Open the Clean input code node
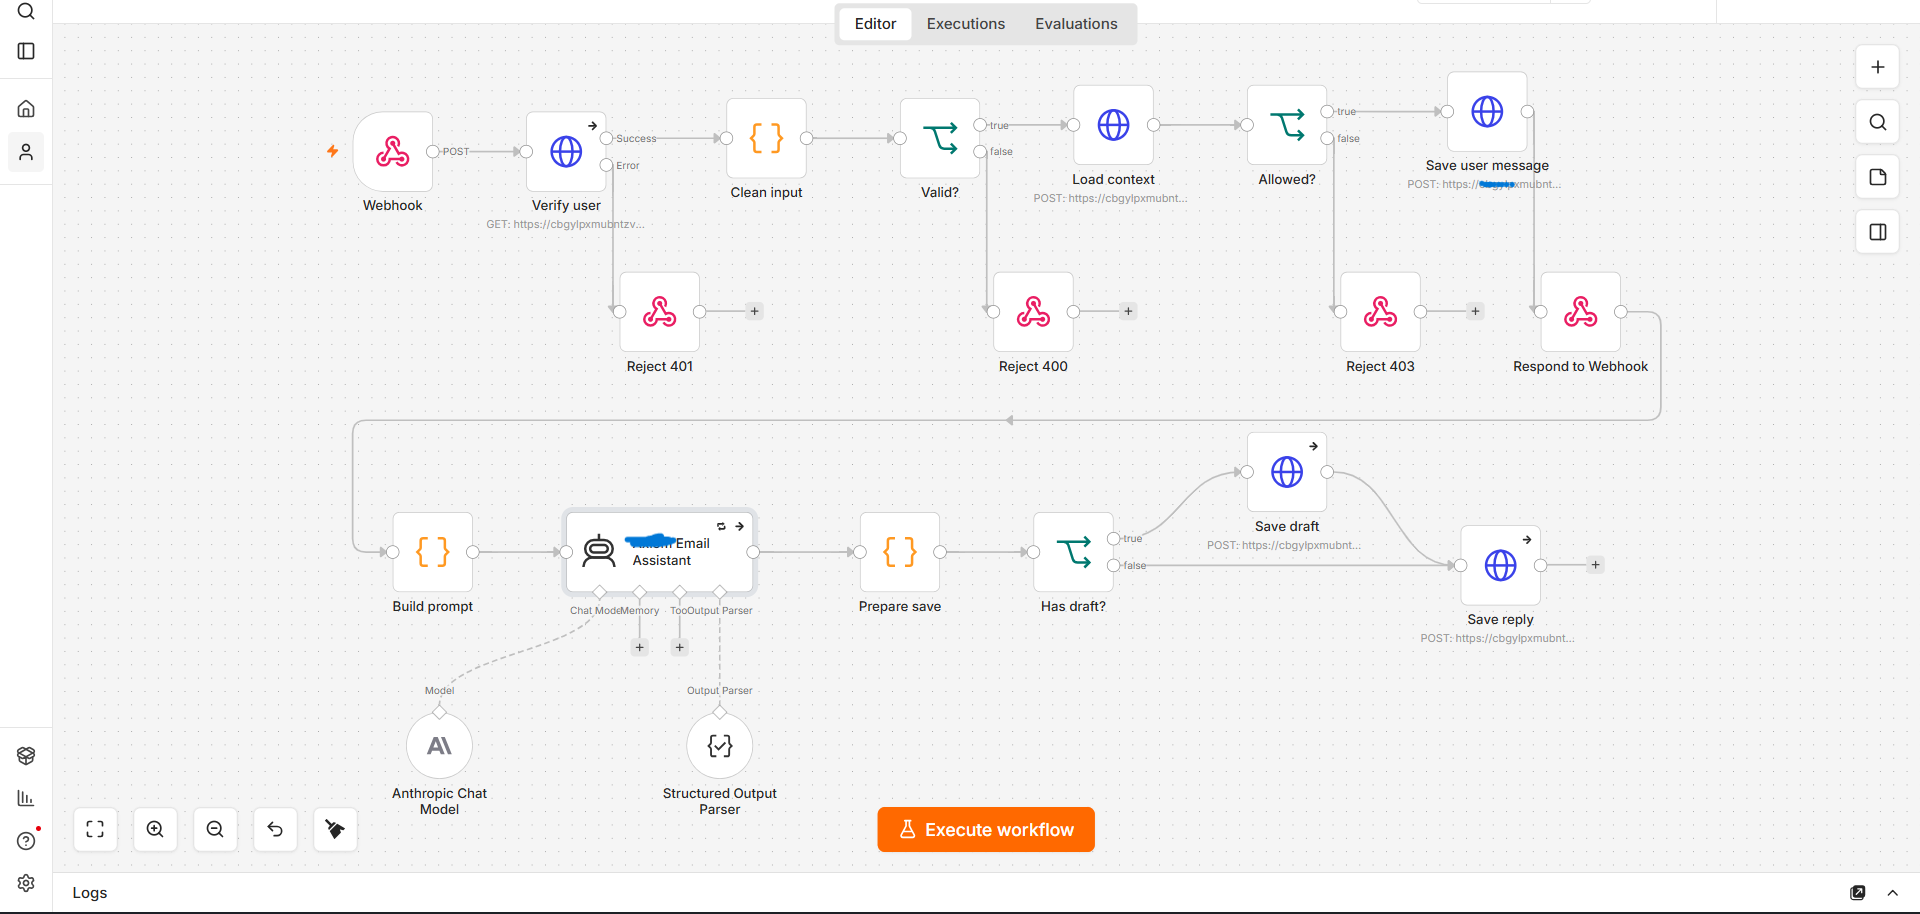 tap(766, 139)
